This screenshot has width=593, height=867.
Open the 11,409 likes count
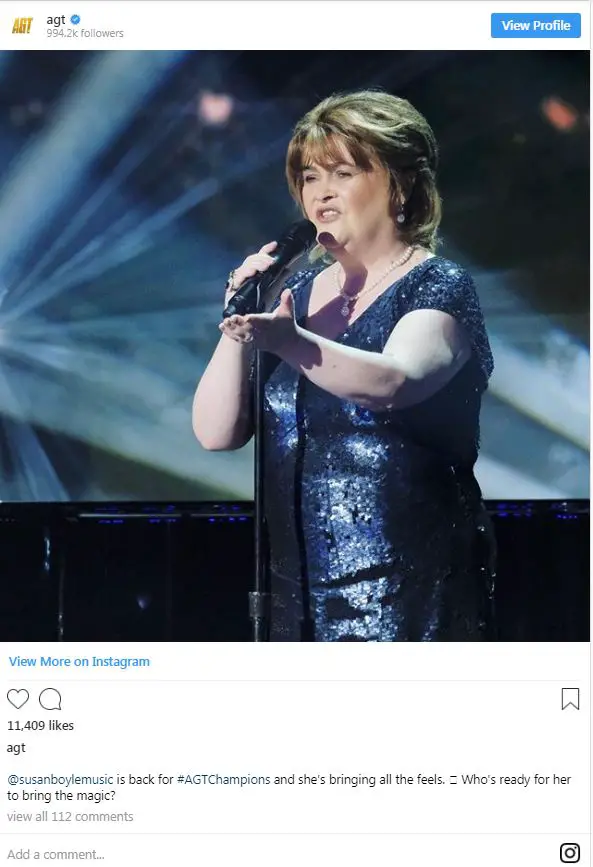(x=40, y=725)
